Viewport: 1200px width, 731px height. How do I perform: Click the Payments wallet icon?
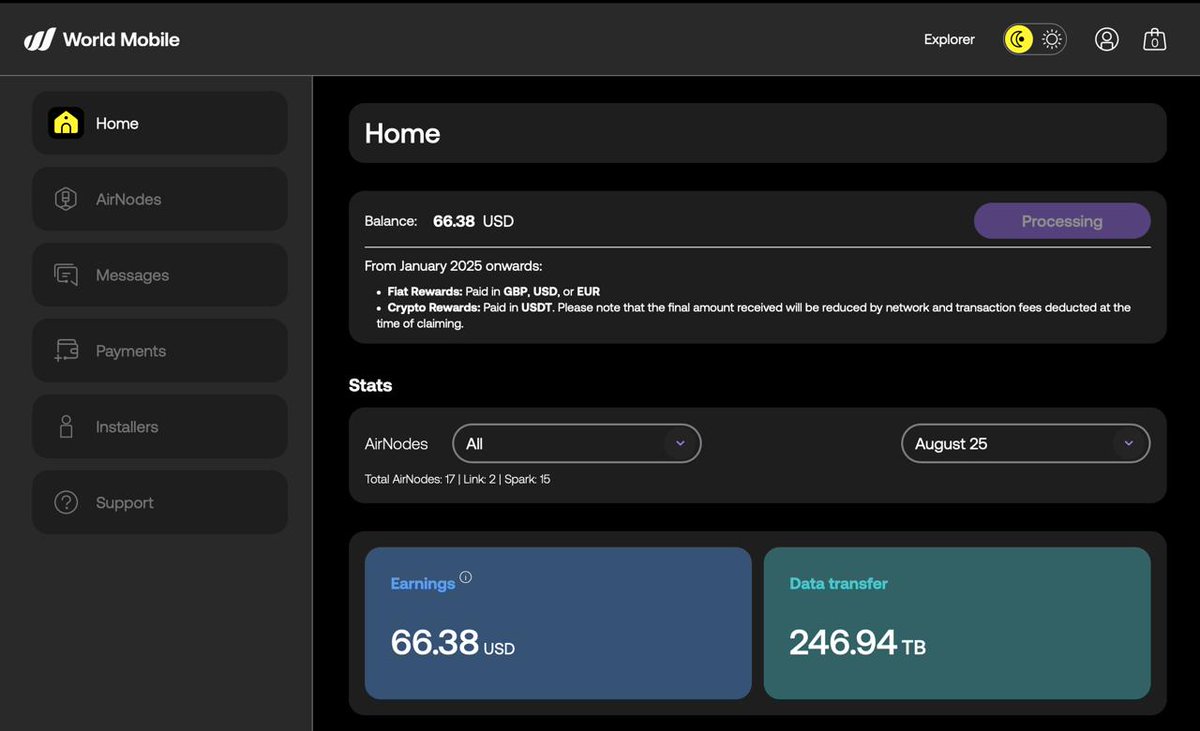[x=66, y=351]
